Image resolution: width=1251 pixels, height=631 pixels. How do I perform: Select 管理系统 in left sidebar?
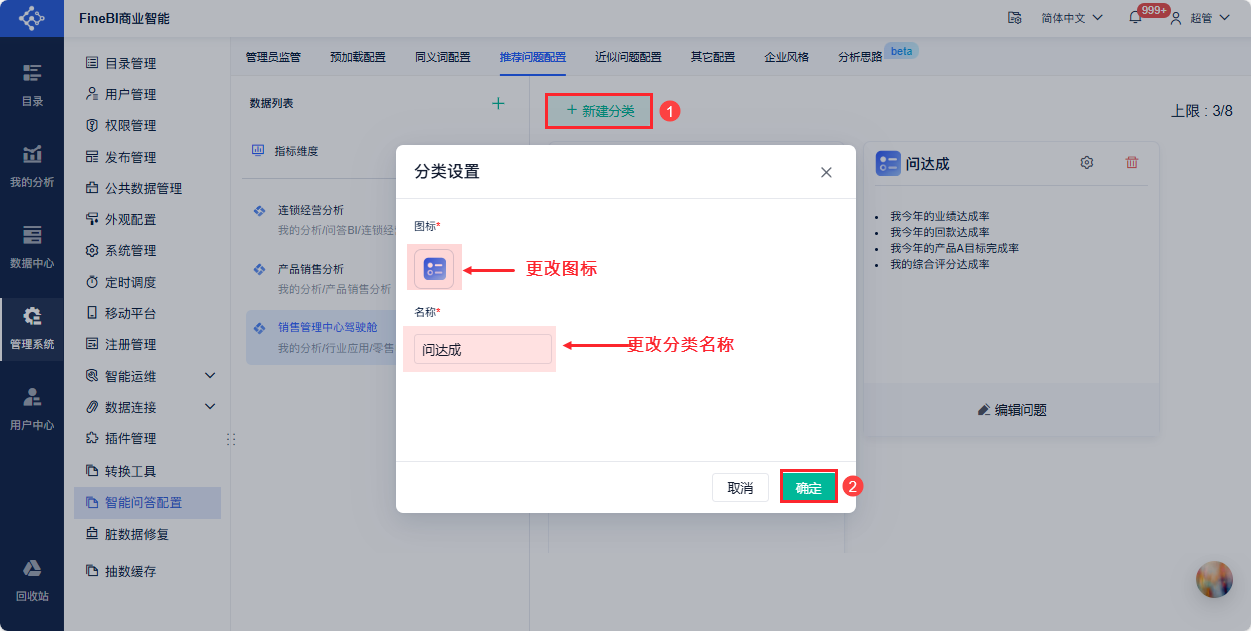32,328
